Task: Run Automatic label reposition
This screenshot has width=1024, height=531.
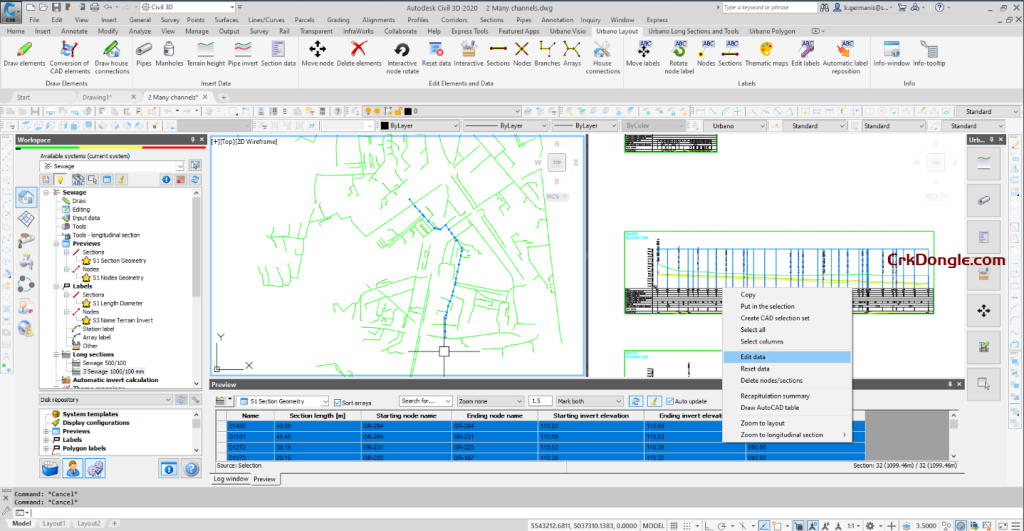Action: (845, 57)
